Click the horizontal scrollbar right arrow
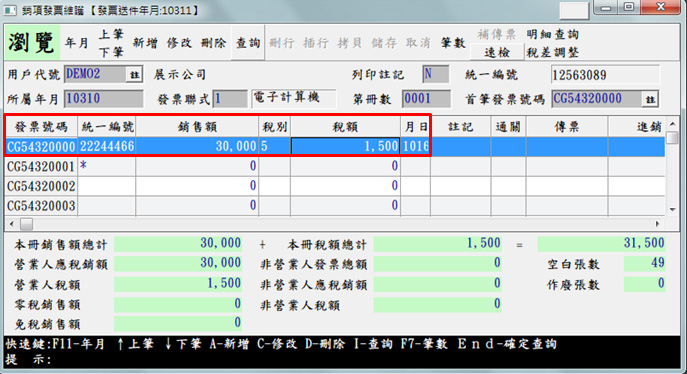This screenshot has width=687, height=374. tap(657, 224)
